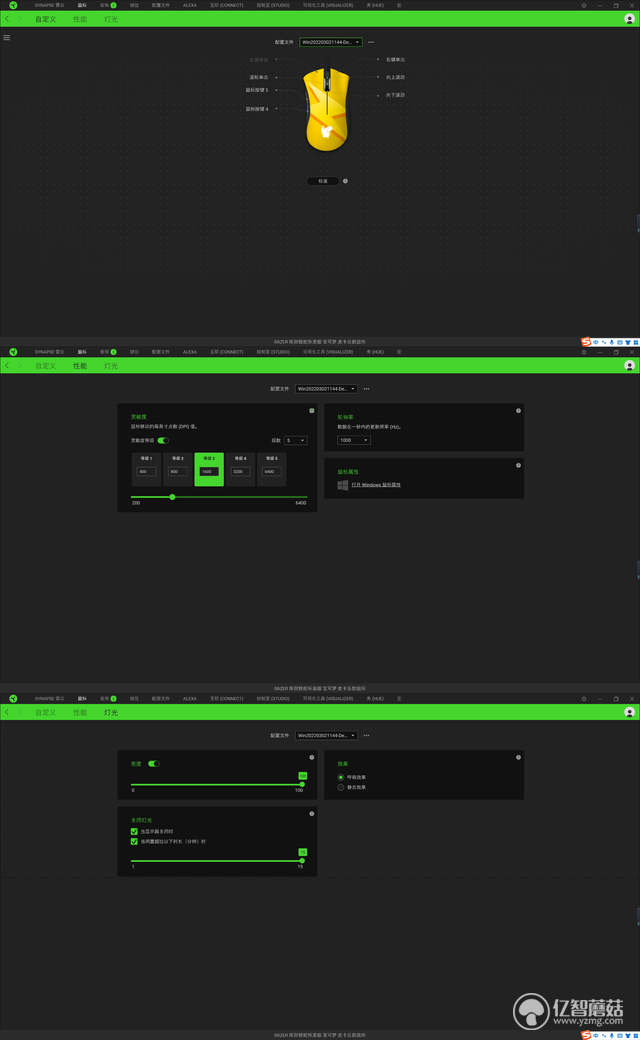Viewport: 640px width, 1040px height.
Task: Open the 键盘 menu in the 自定义 window
Action: click(x=135, y=5)
